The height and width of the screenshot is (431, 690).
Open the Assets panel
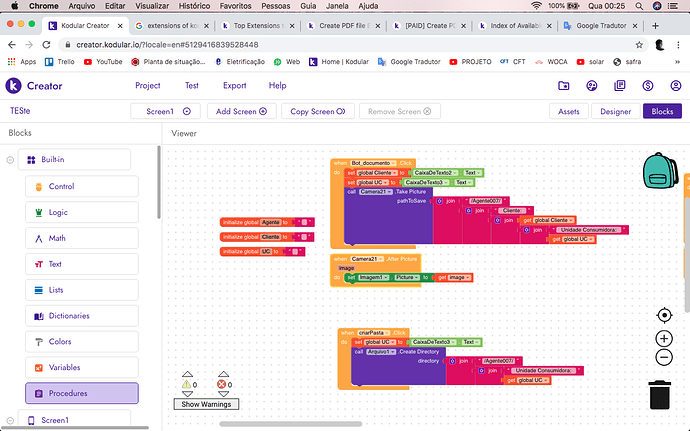[x=569, y=111]
